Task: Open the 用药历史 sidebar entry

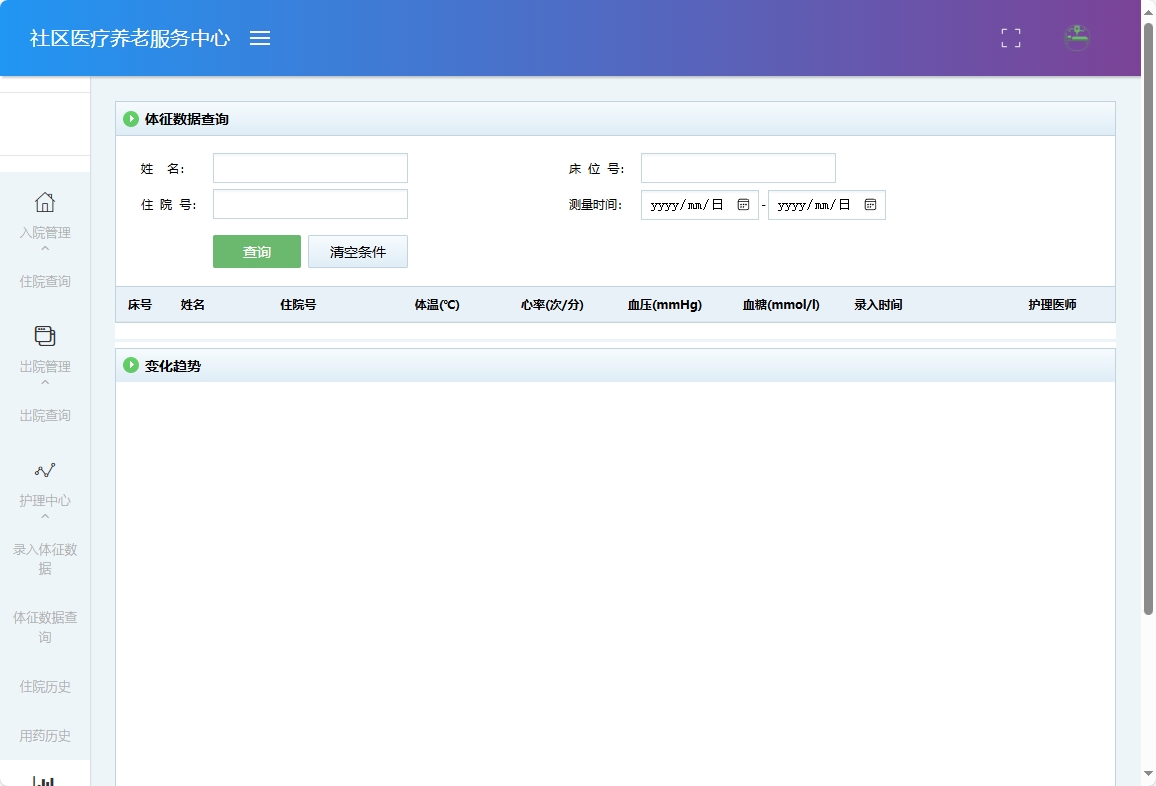Action: [x=44, y=735]
